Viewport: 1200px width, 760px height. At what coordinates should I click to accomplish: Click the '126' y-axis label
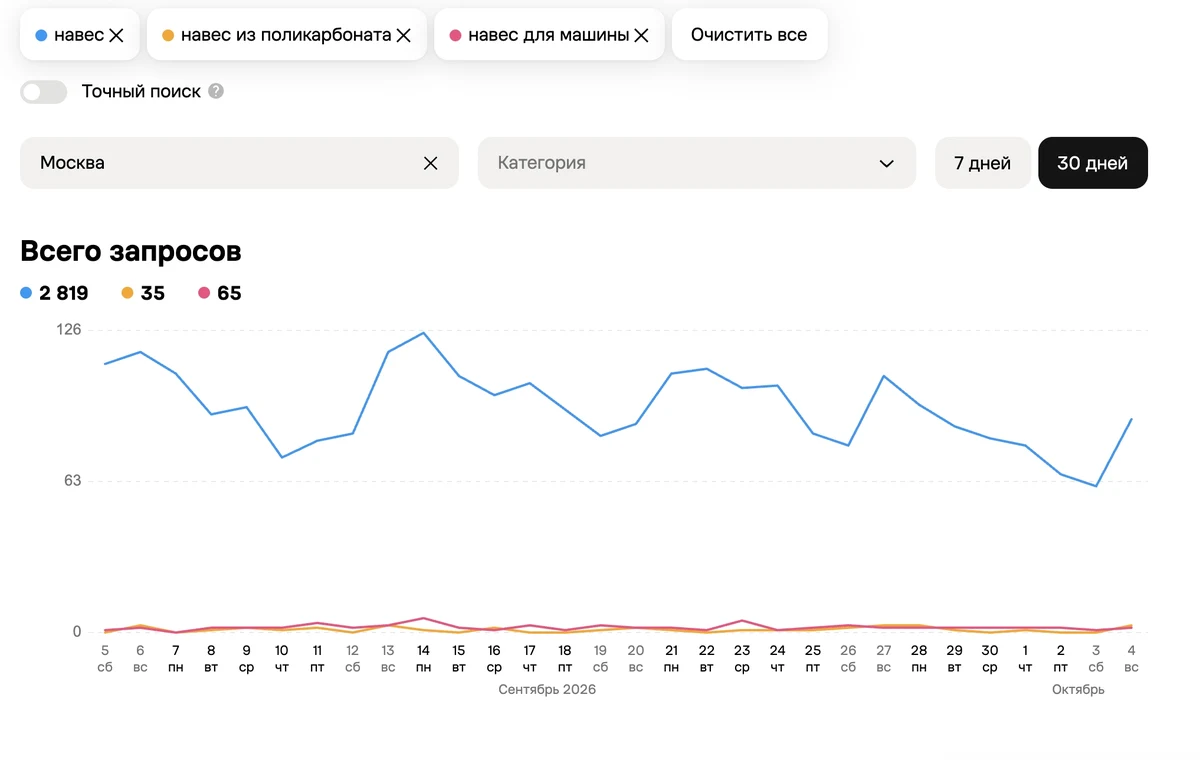(68, 329)
